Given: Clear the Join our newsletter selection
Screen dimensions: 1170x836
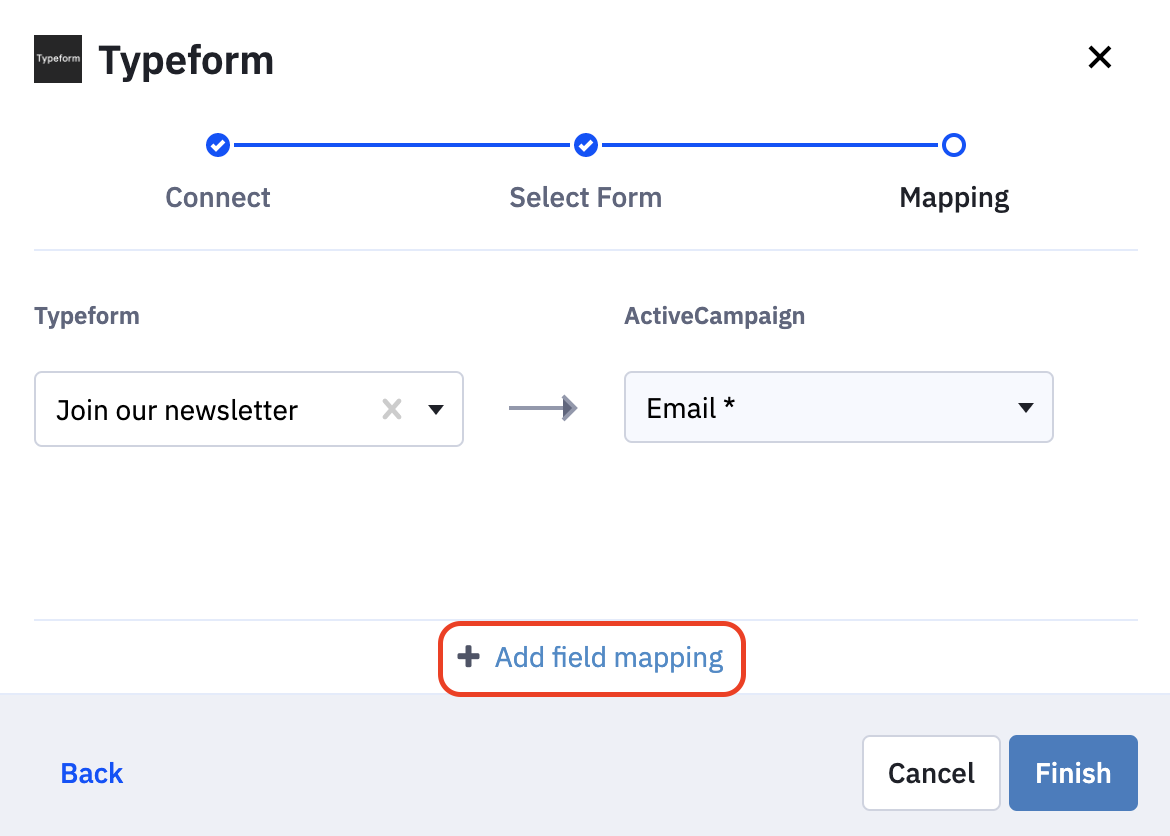Looking at the screenshot, I should [392, 409].
